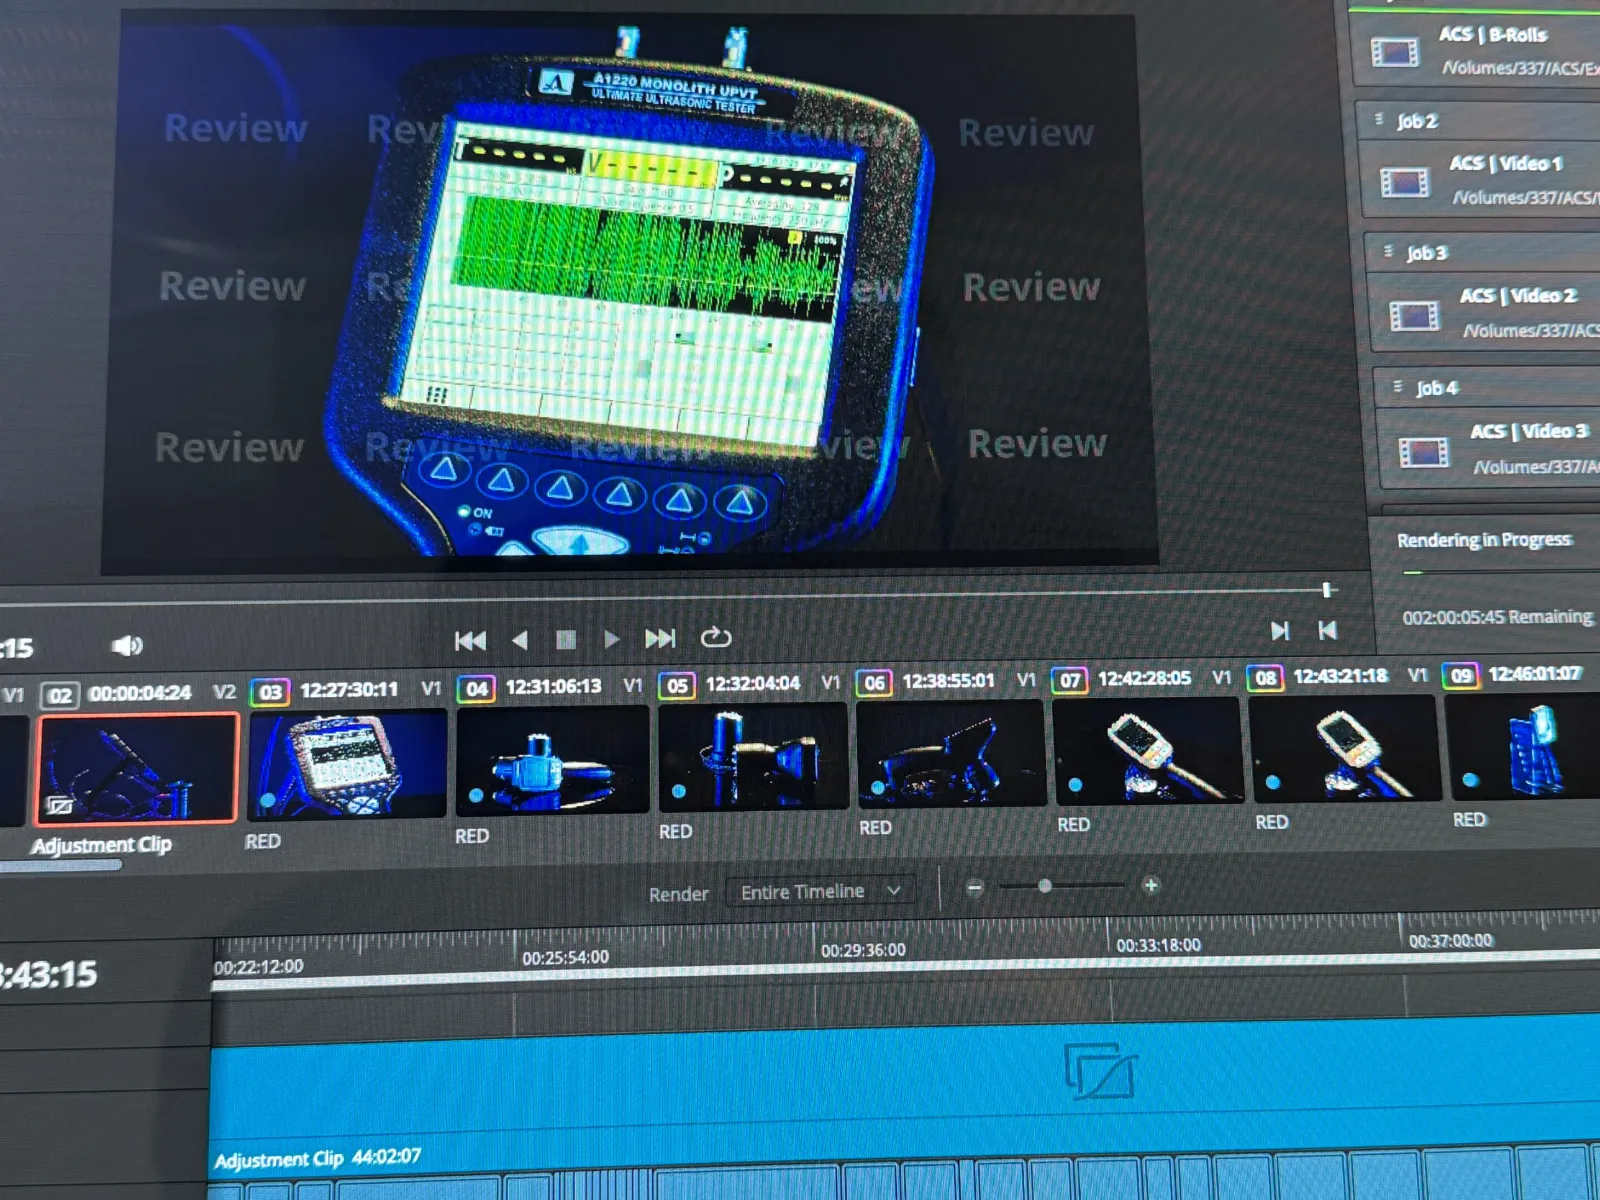Zoom in on the timeline with the plus button
The image size is (1600, 1200).
tap(1151, 885)
